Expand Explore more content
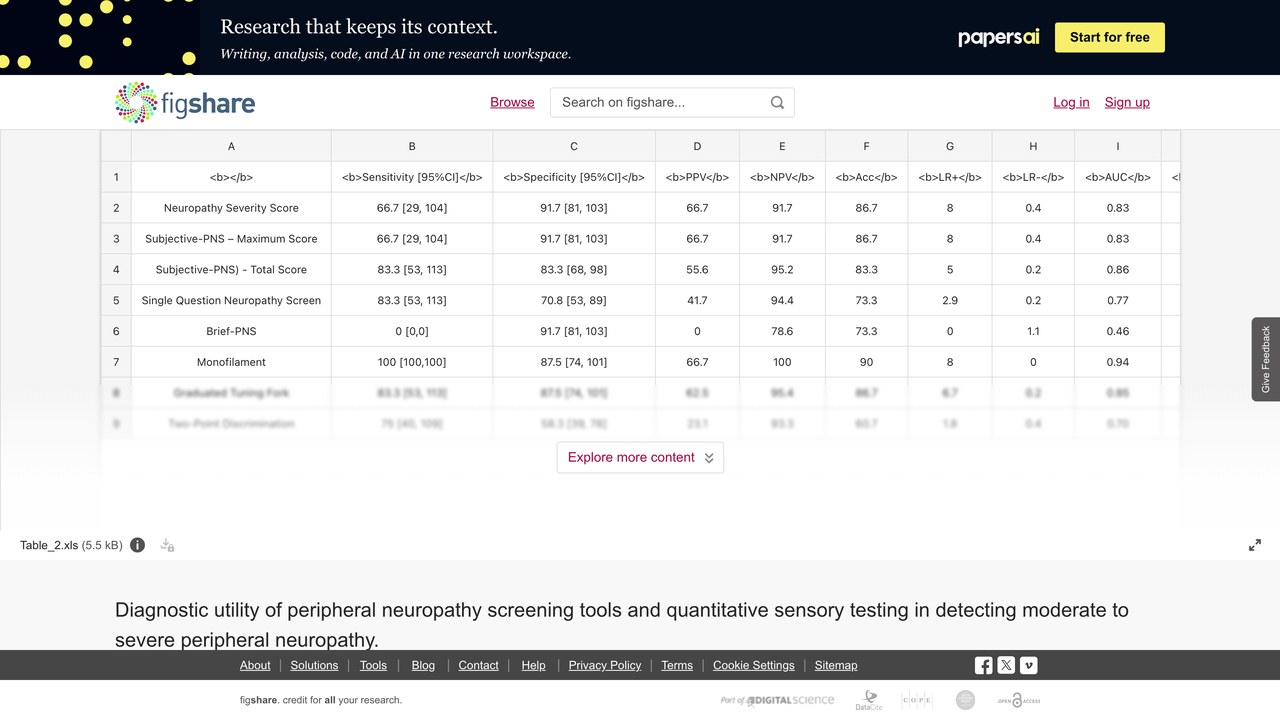Viewport: 1280px width, 720px height. pyautogui.click(x=640, y=457)
